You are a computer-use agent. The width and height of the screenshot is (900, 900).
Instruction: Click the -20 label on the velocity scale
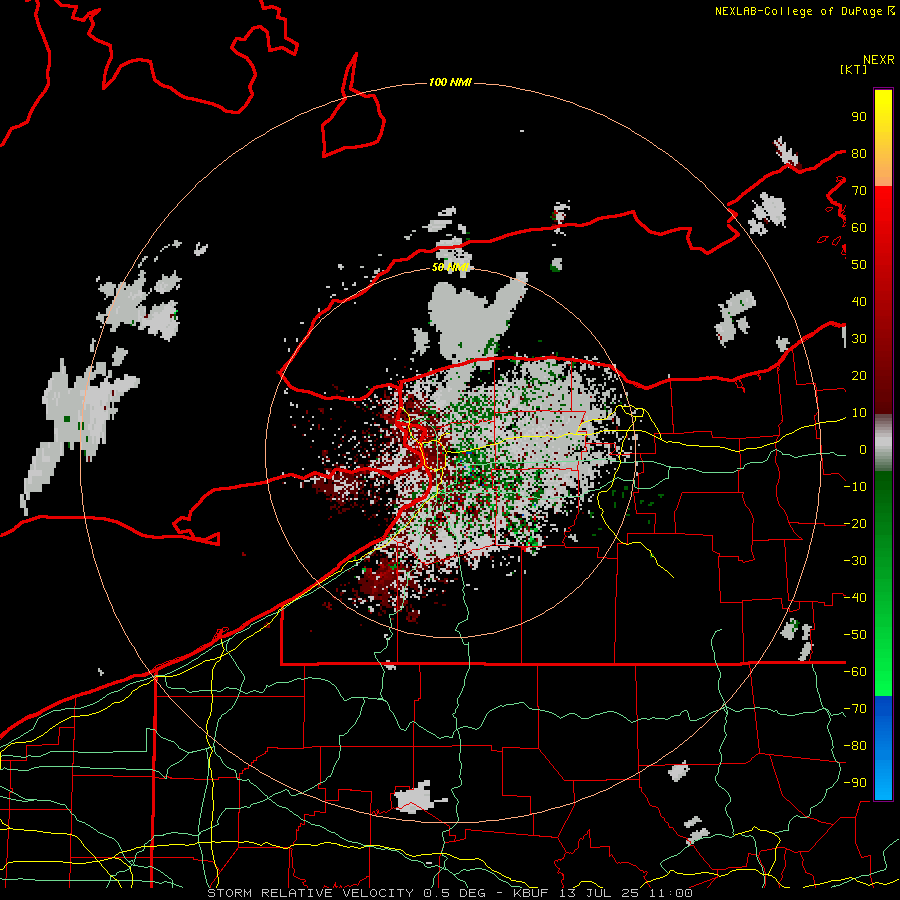[x=855, y=523]
